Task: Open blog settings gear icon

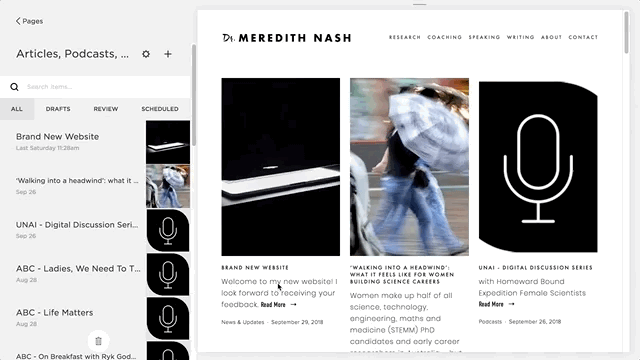Action: pos(146,54)
